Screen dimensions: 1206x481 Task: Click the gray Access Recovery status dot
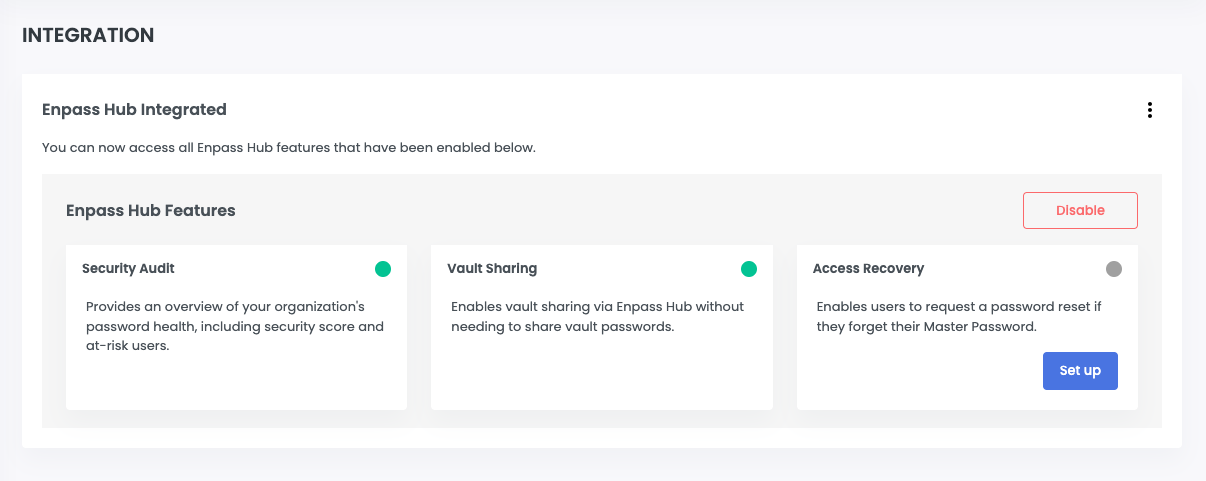coord(1114,269)
